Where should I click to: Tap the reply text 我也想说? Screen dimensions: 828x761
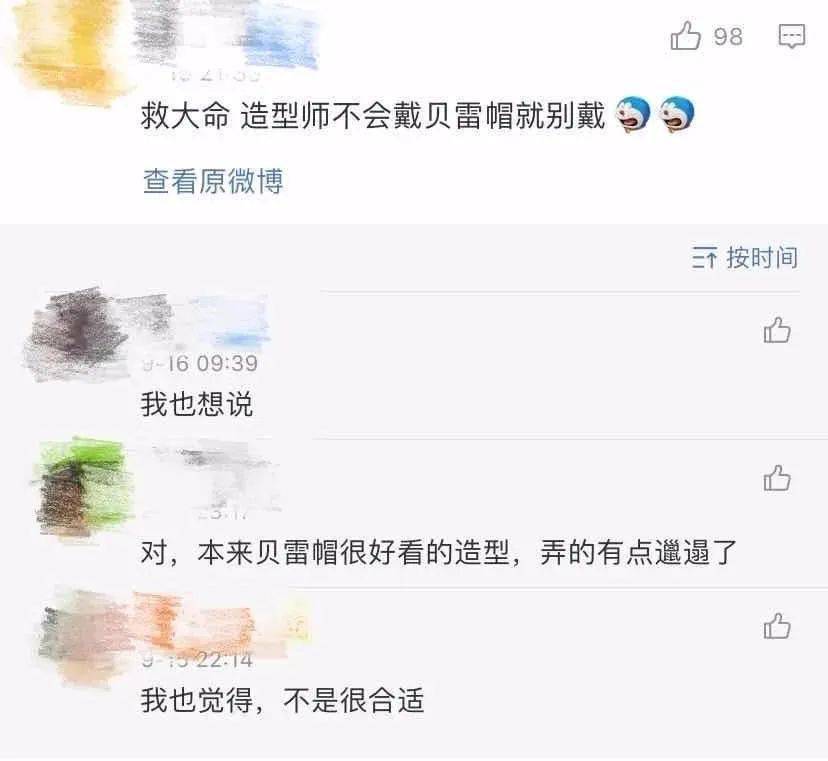(x=196, y=405)
